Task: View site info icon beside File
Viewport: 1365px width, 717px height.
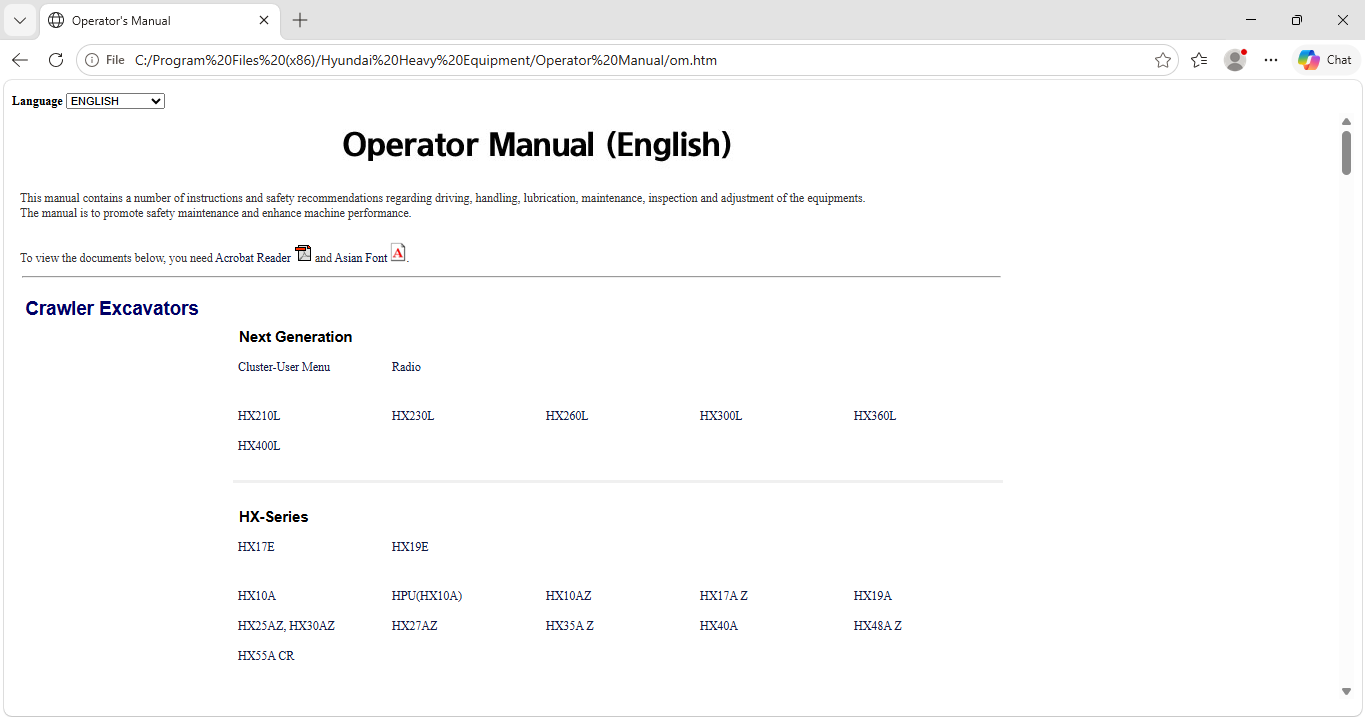Action: [x=92, y=60]
